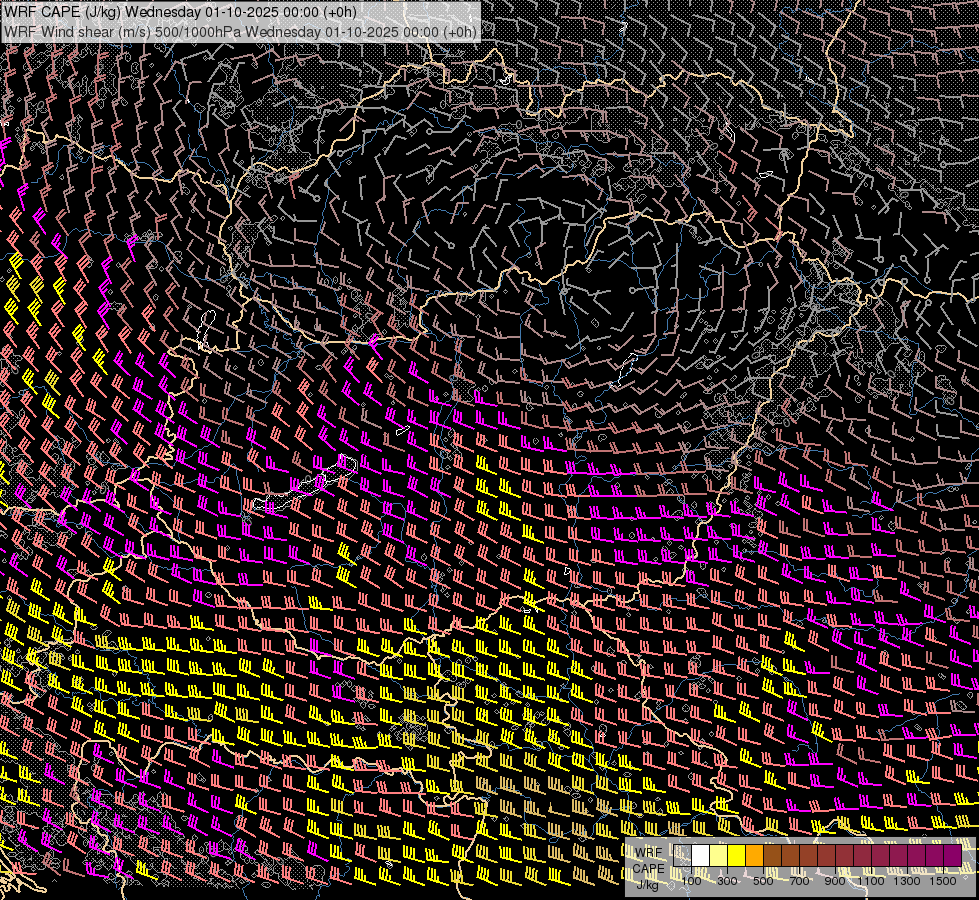
Task: Click the WRF text in the legend
Action: (x=649, y=853)
